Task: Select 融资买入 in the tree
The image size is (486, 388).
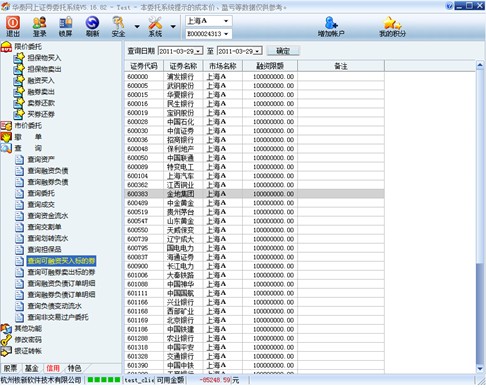Action: pyautogui.click(x=41, y=80)
